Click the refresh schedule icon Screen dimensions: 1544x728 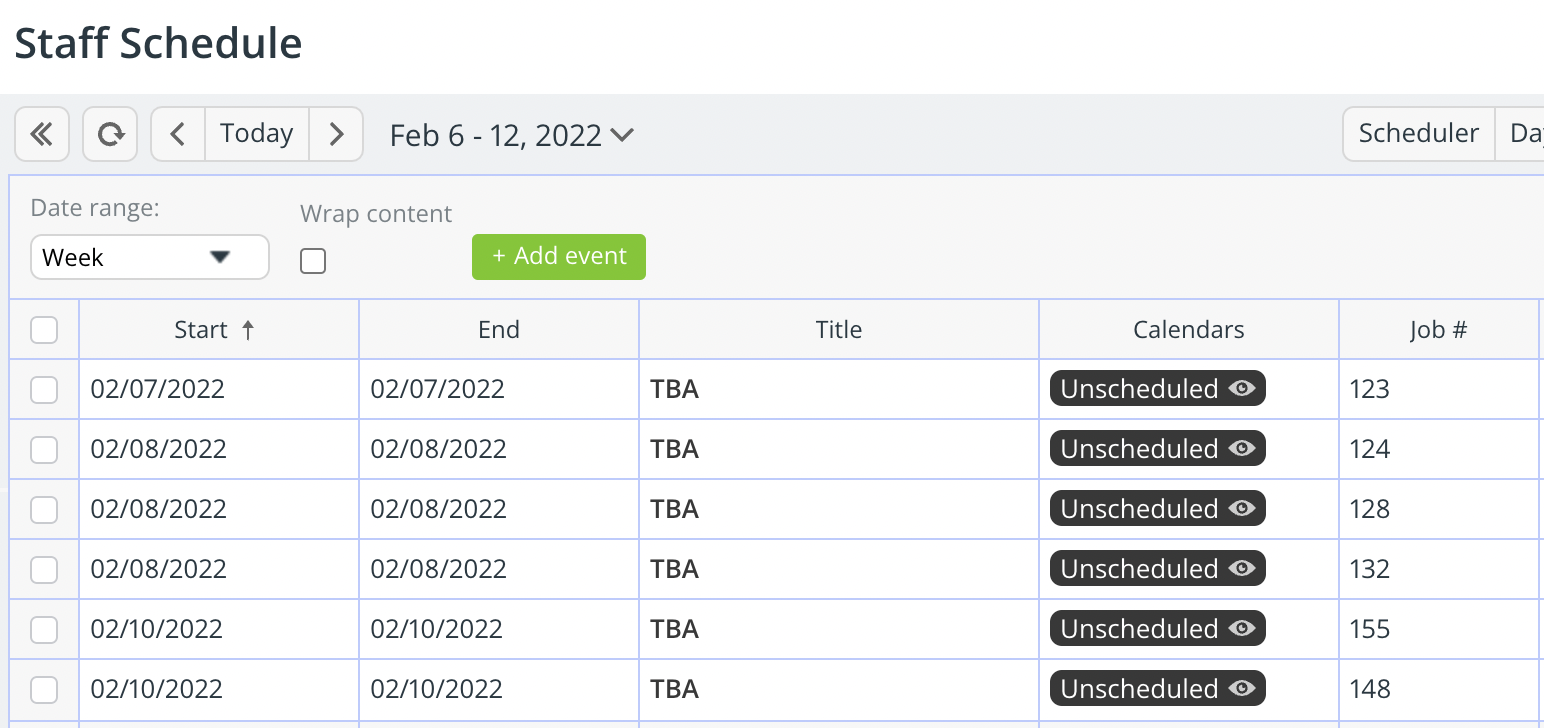(110, 134)
